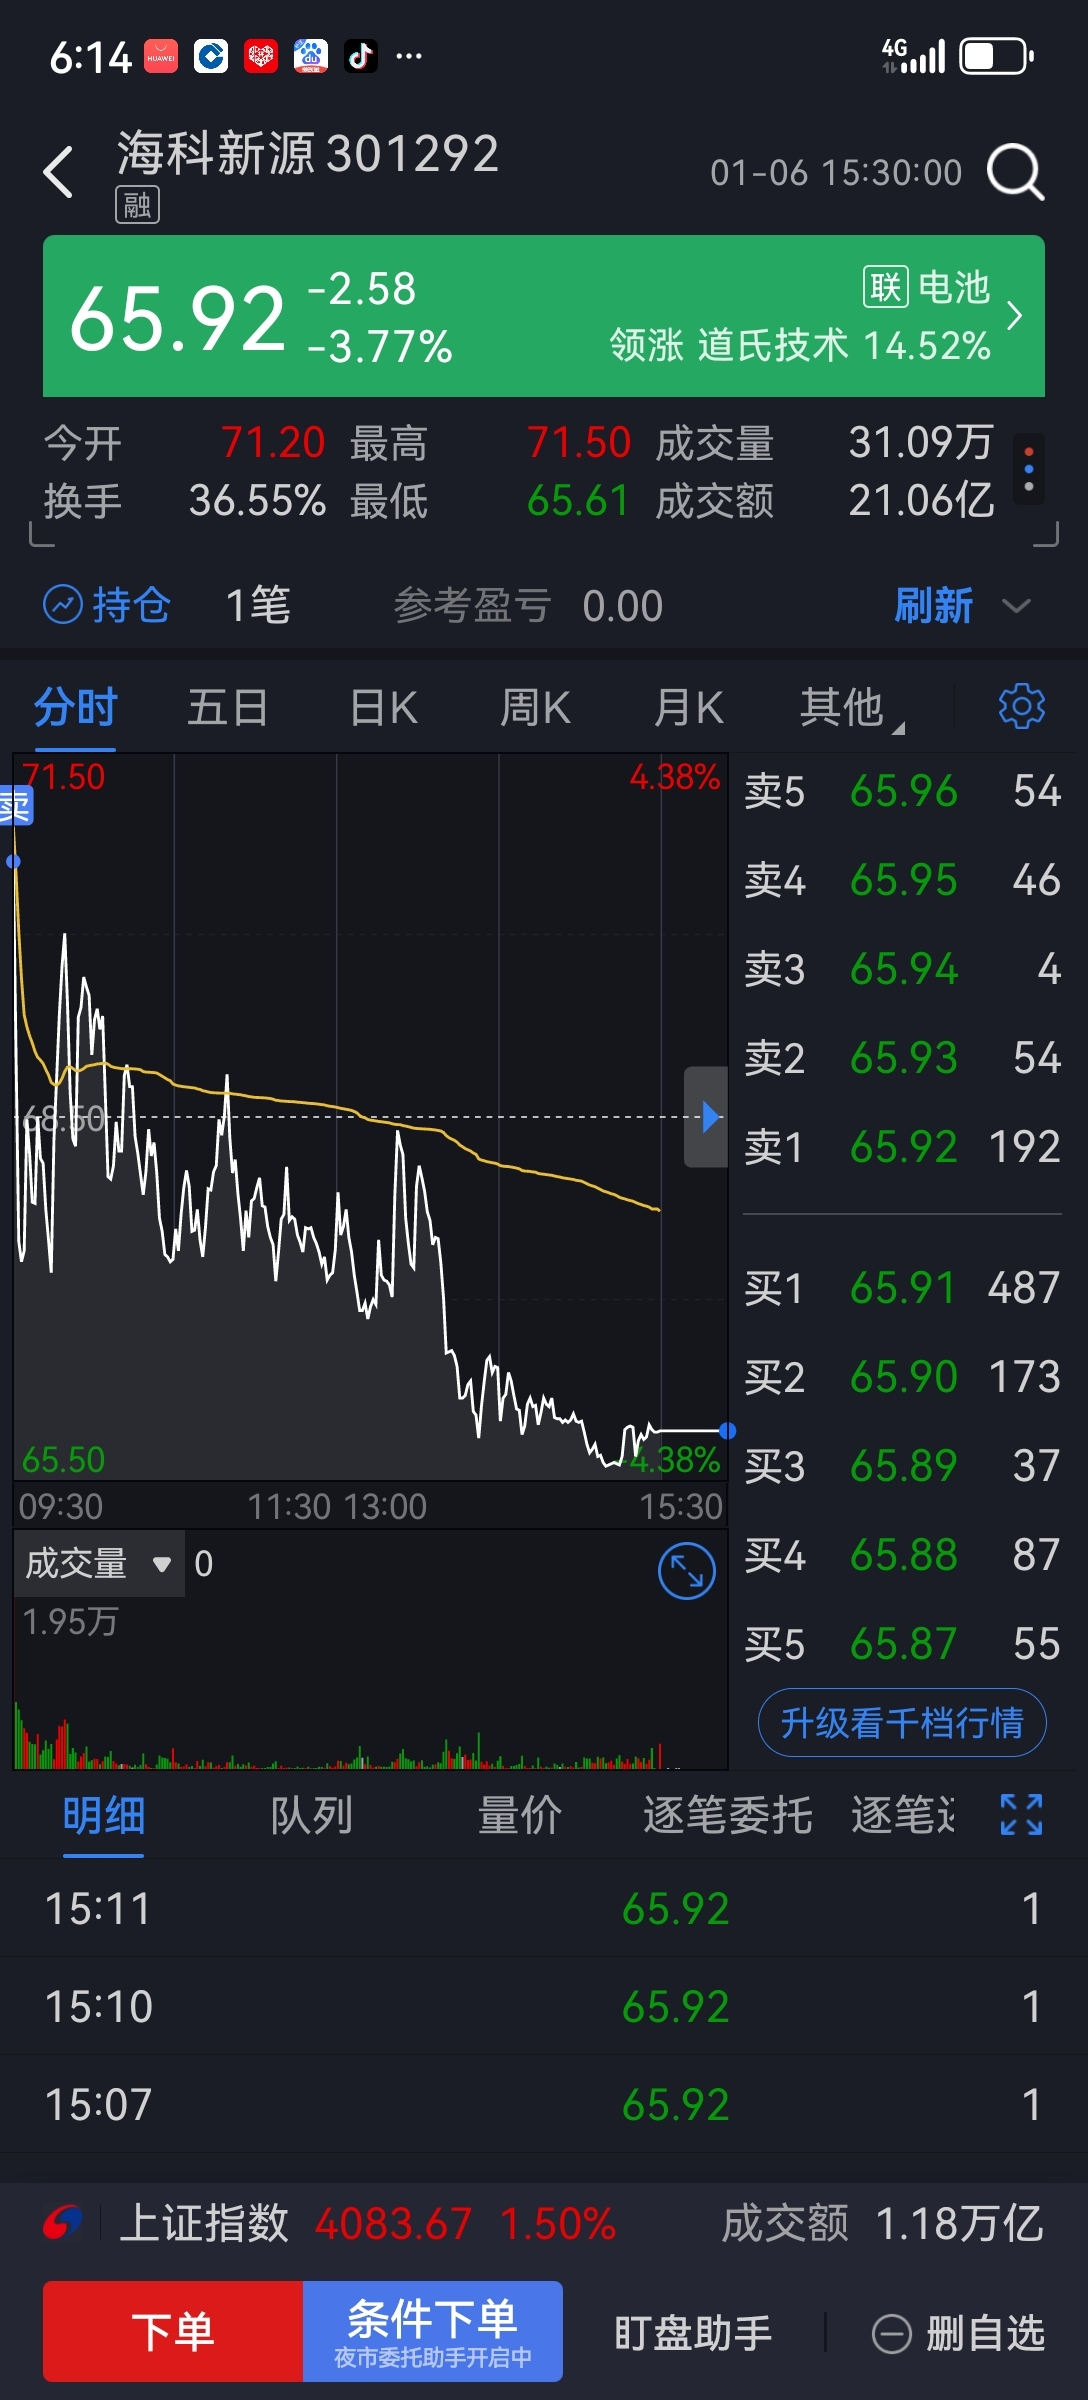This screenshot has height=2400, width=1088.
Task: Tap the 领涨 道氏技术 14.52% link
Action: [x=800, y=345]
